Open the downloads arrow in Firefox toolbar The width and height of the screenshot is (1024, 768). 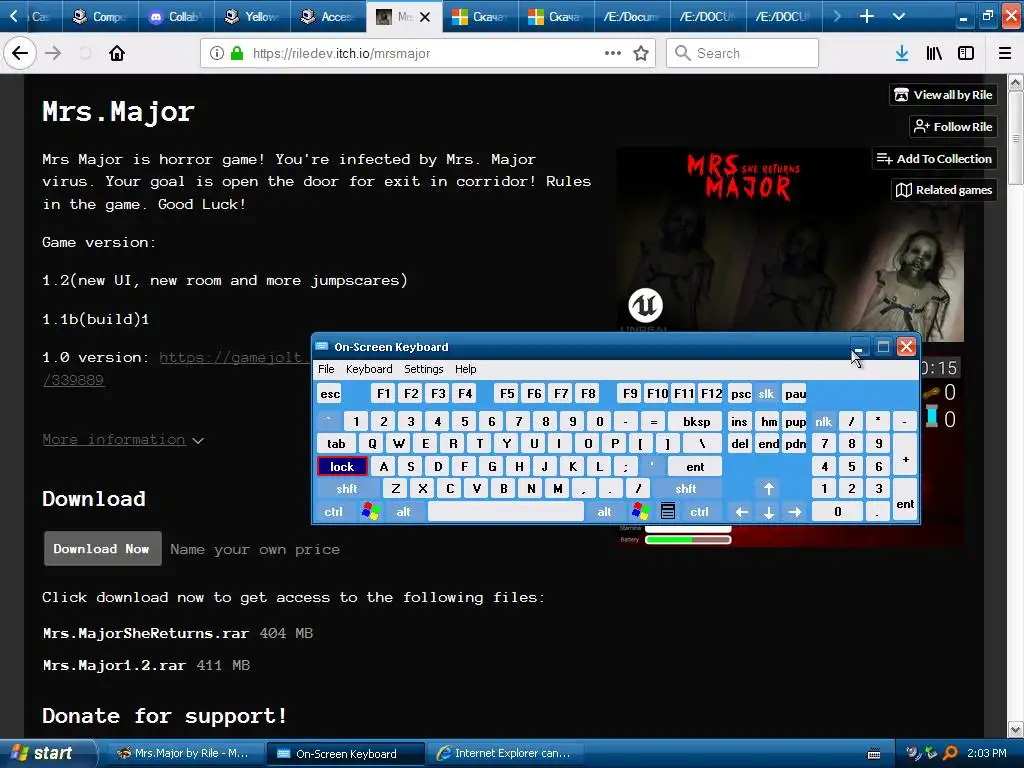(x=902, y=53)
